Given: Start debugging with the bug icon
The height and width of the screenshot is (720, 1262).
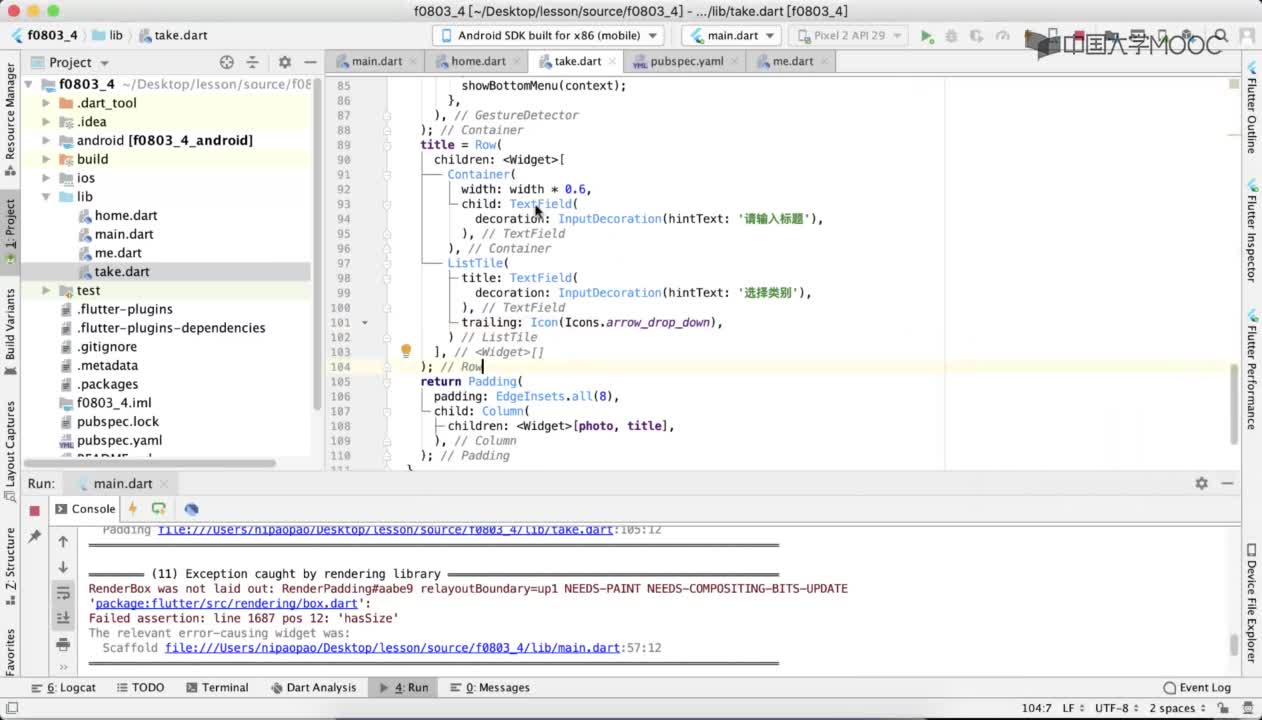Looking at the screenshot, I should click(951, 35).
